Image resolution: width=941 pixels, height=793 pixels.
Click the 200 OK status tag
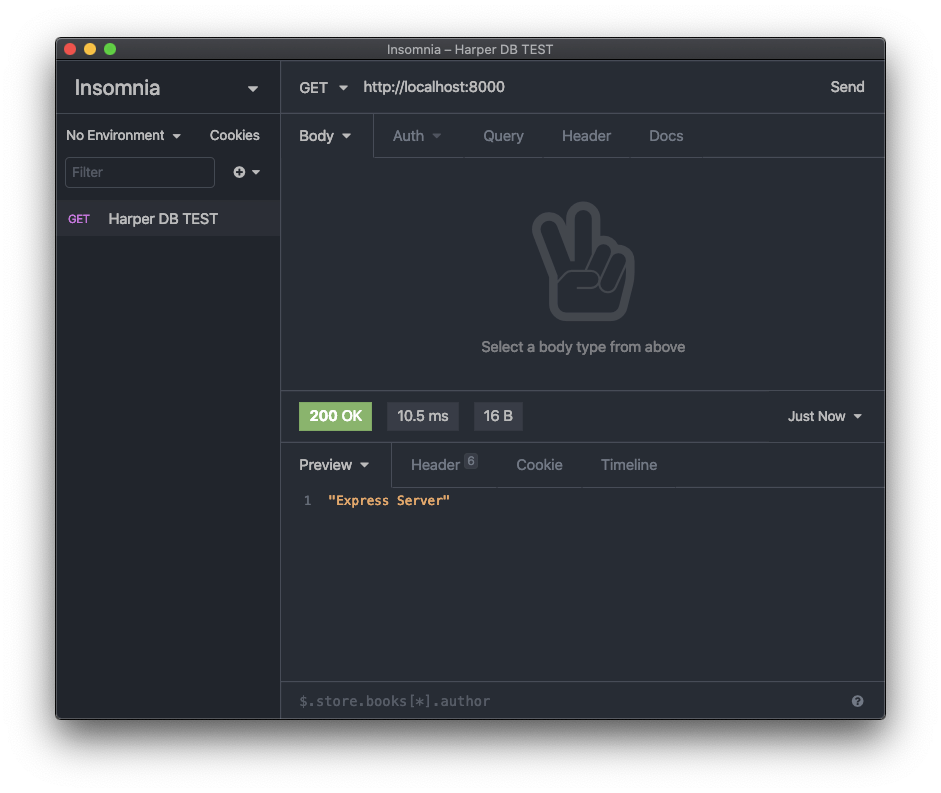tap(335, 416)
